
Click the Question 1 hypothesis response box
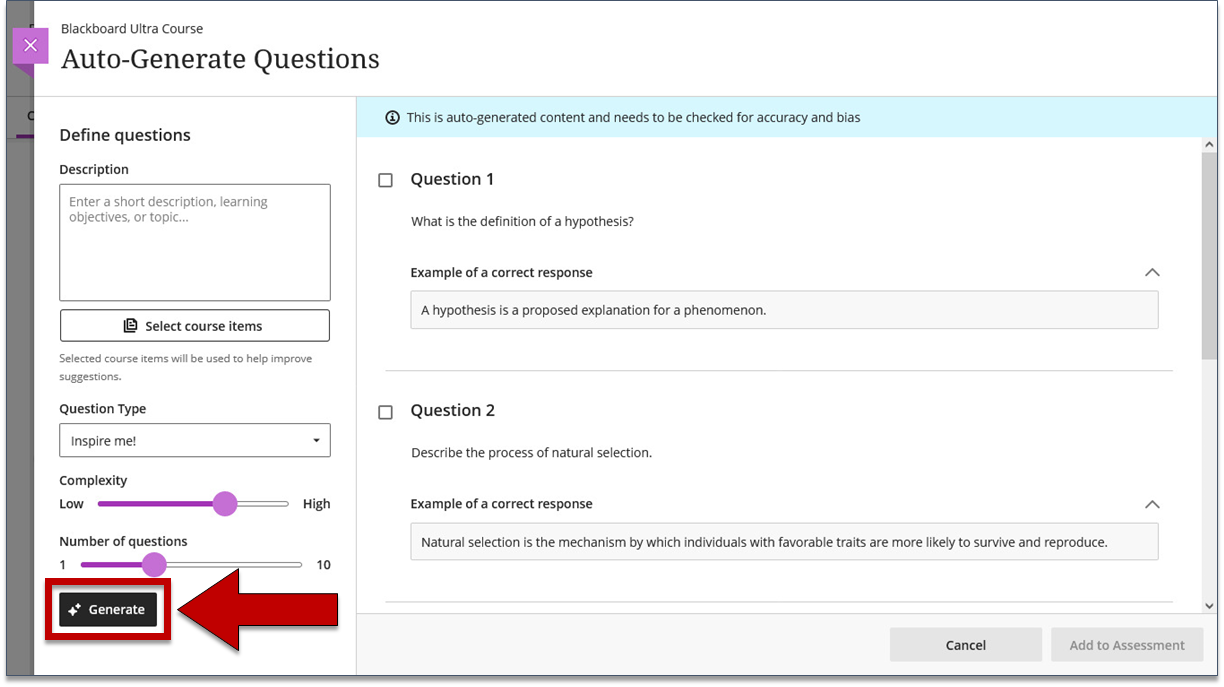coord(784,310)
